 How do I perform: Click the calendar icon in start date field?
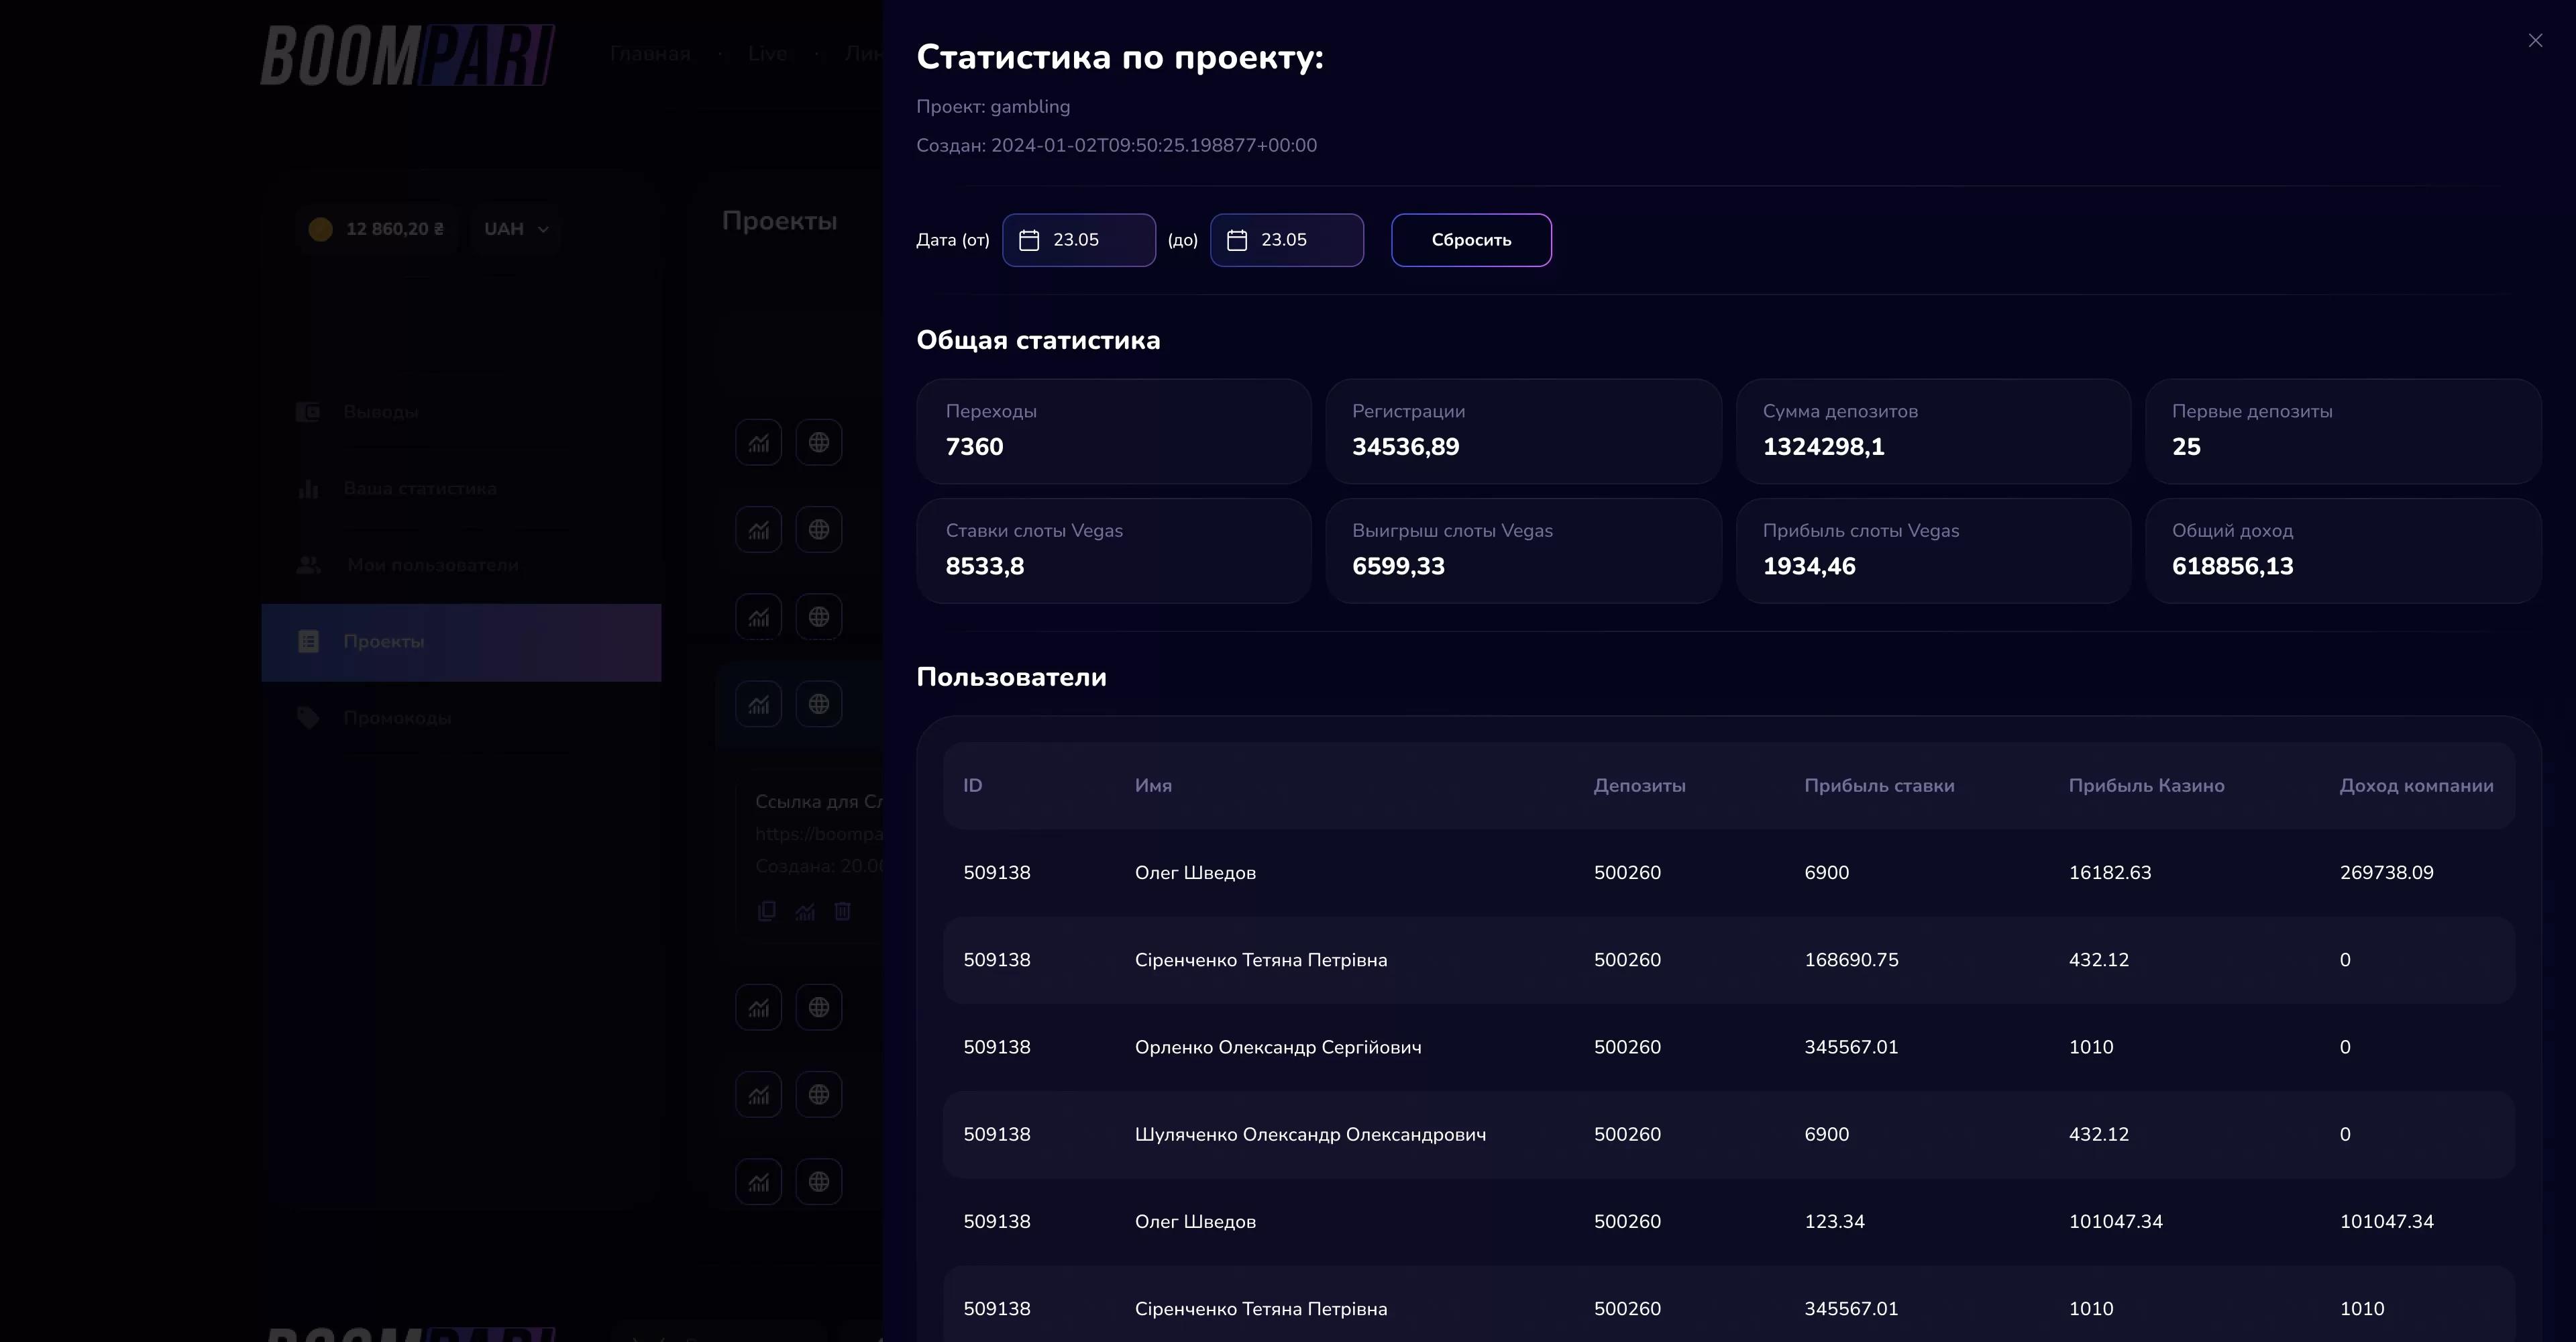pos(1029,240)
